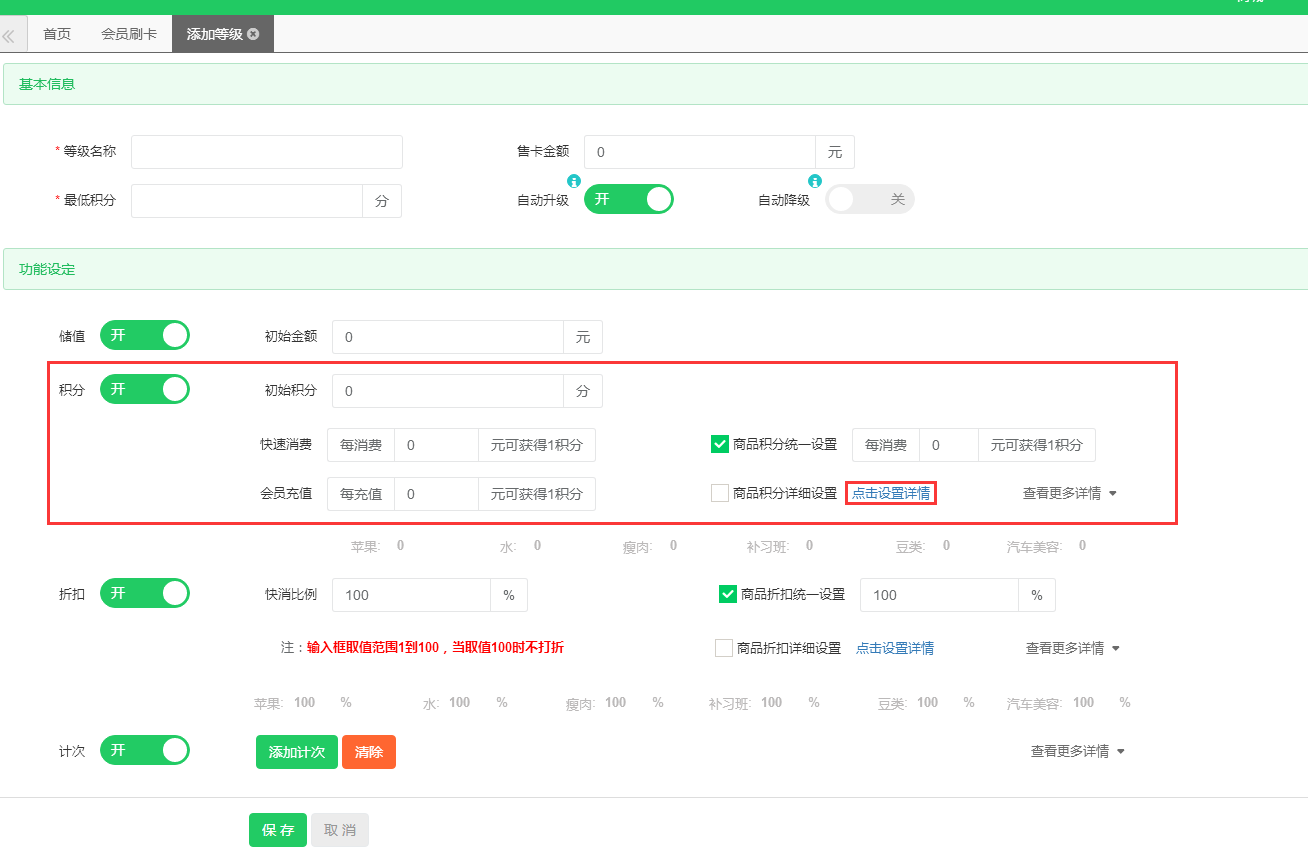Screen dimensions: 1308x859
Task: Close the 添加等级 tab
Action: [x=253, y=34]
